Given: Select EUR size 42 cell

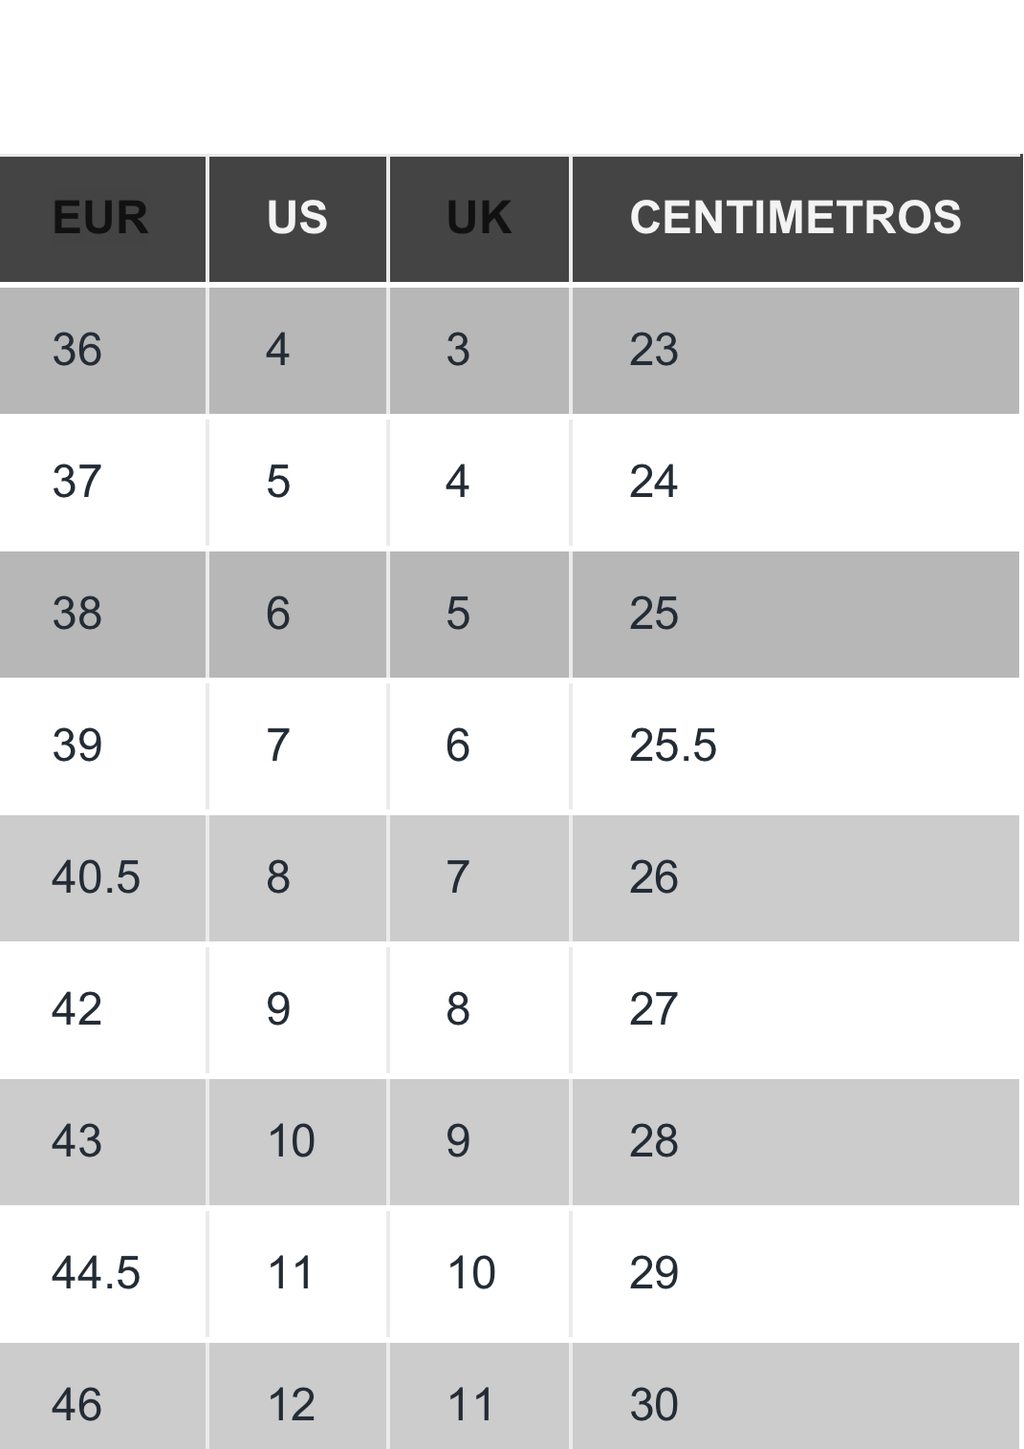Looking at the screenshot, I should click(x=102, y=1010).
